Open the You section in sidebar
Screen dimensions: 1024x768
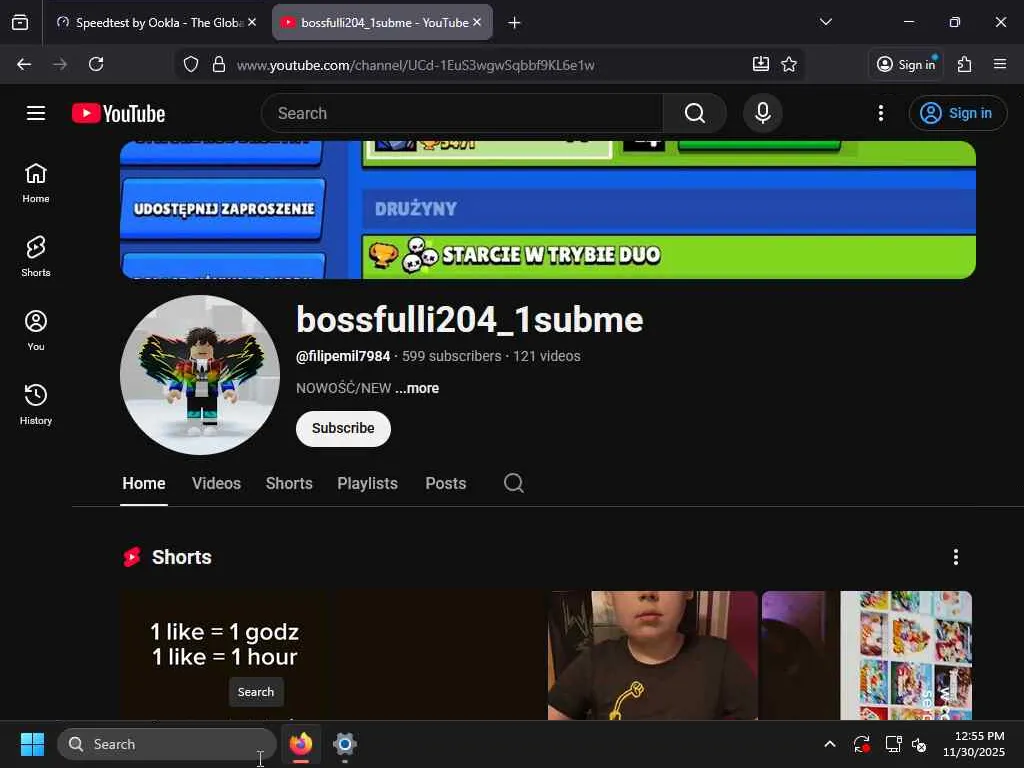point(36,330)
